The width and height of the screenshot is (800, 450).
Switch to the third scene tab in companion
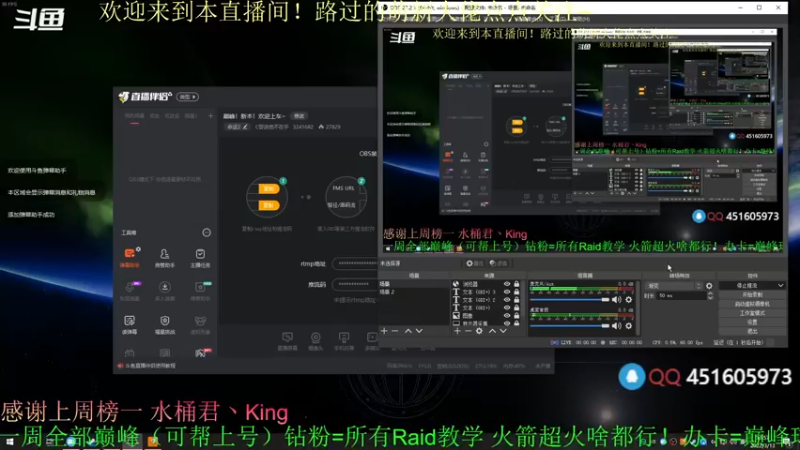click(x=171, y=116)
